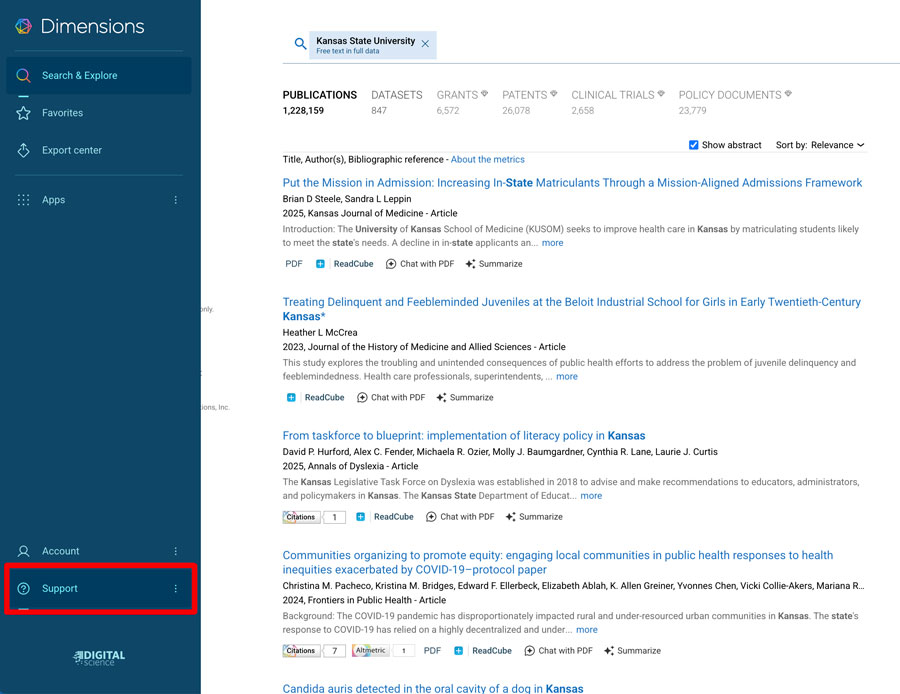Expand the Account options menu
This screenshot has width=900, height=694.
tap(176, 551)
